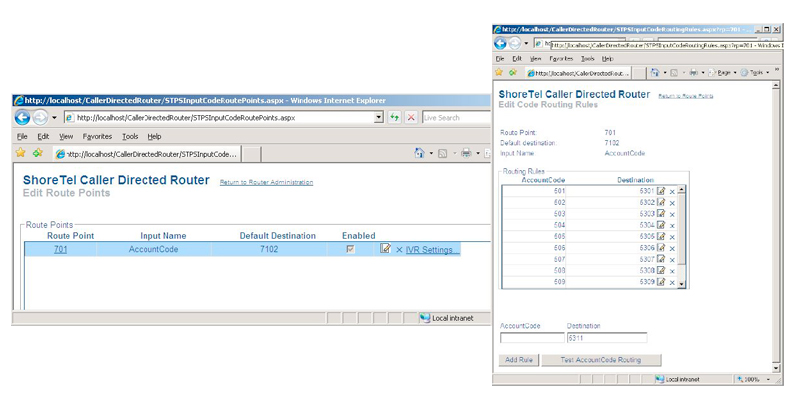Open the Favorites menu in Route Points window

click(97, 136)
